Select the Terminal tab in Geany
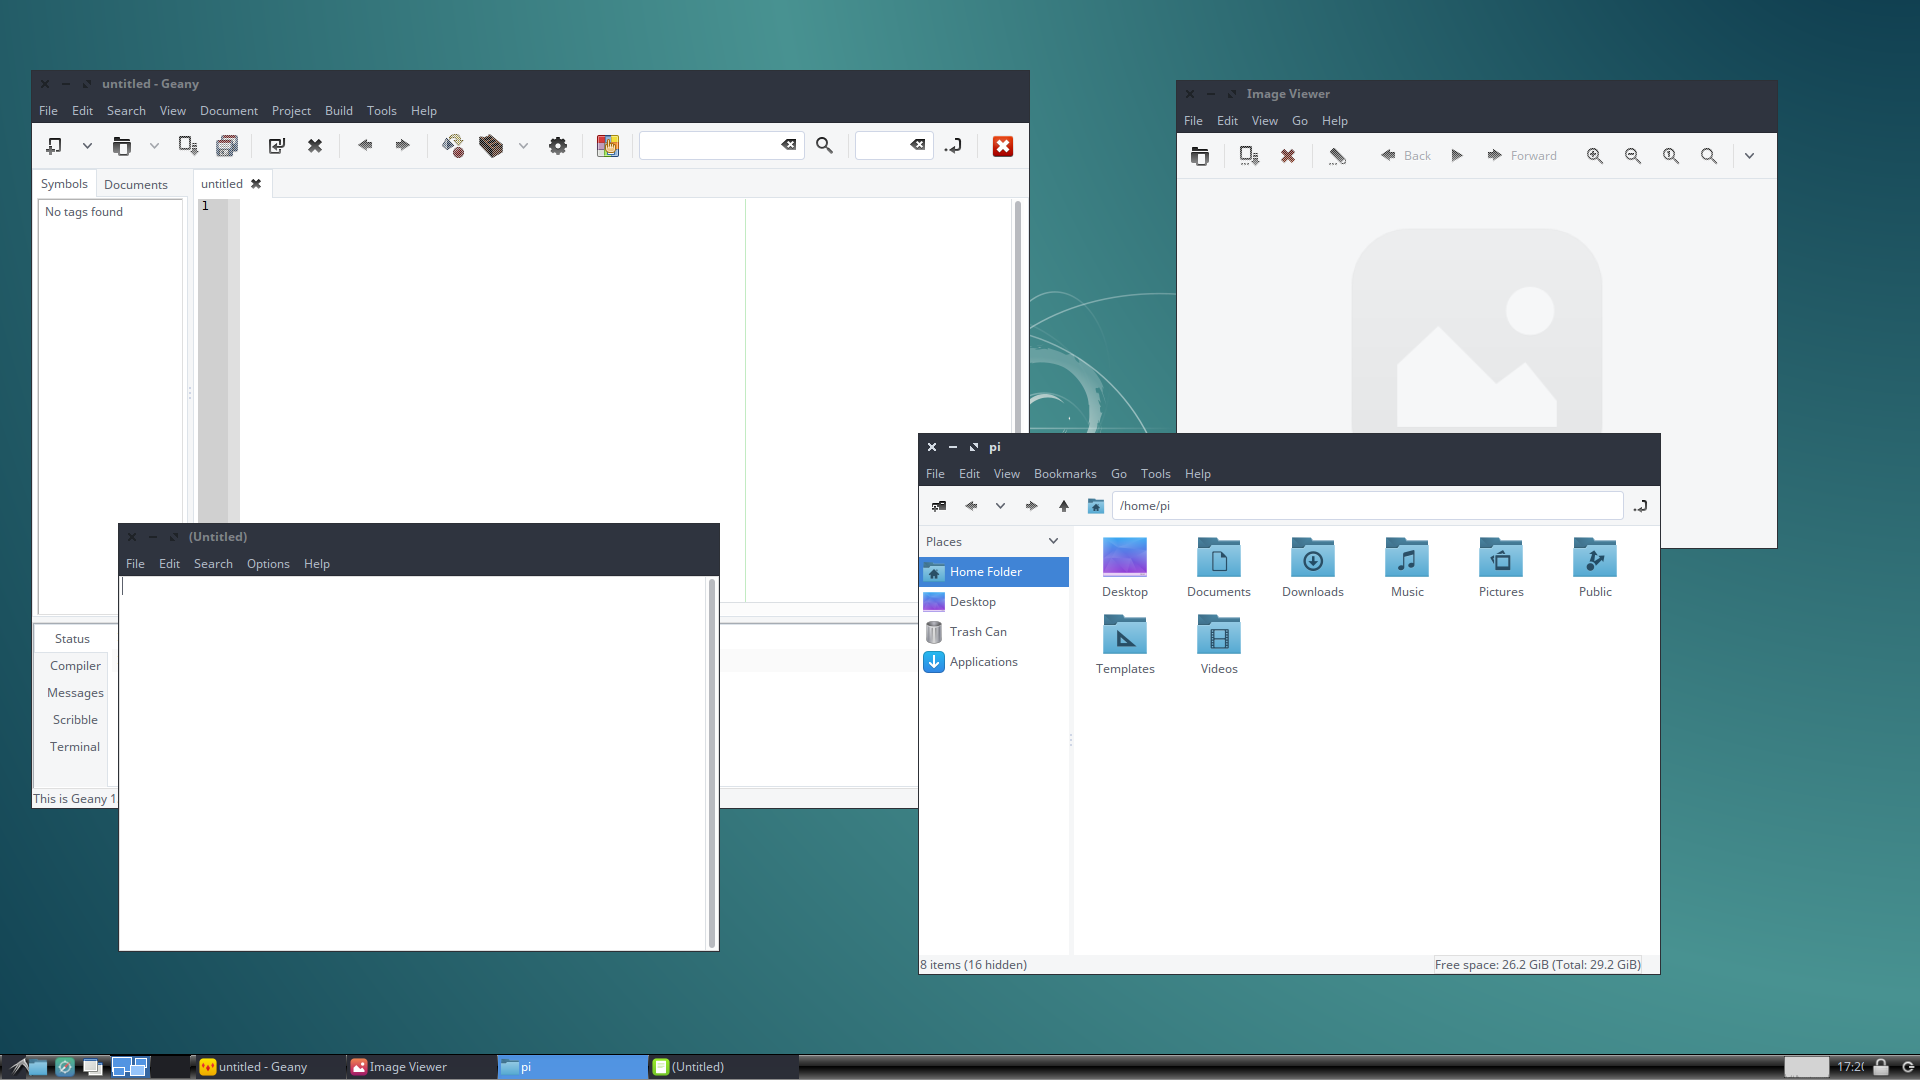 click(75, 747)
